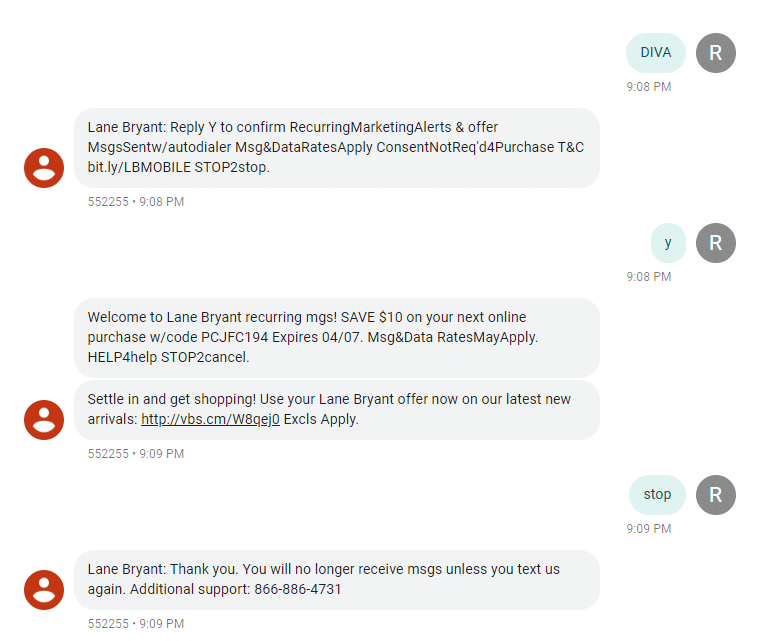
Task: Open the http://vbs.cm/W8qej0 link
Action: pos(210,419)
